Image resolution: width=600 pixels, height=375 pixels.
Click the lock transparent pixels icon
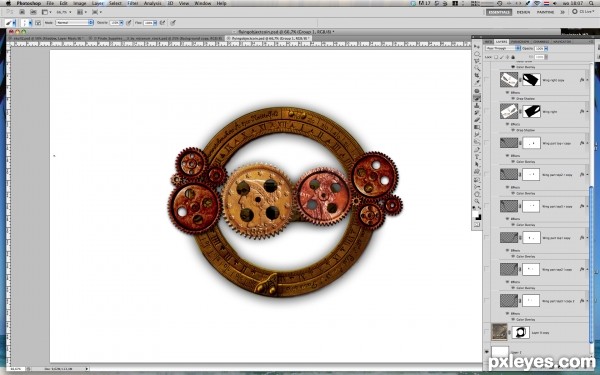496,57
